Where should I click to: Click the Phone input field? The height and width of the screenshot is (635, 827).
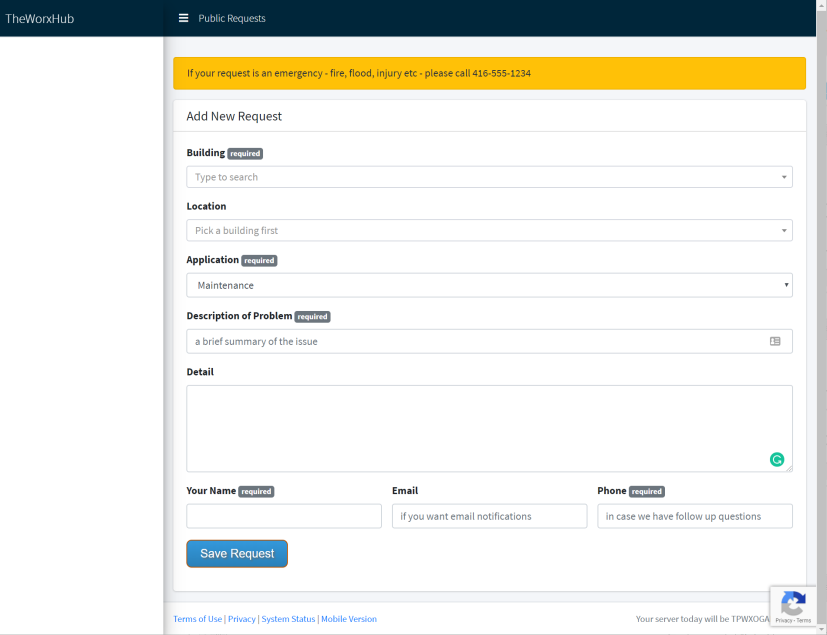(695, 516)
